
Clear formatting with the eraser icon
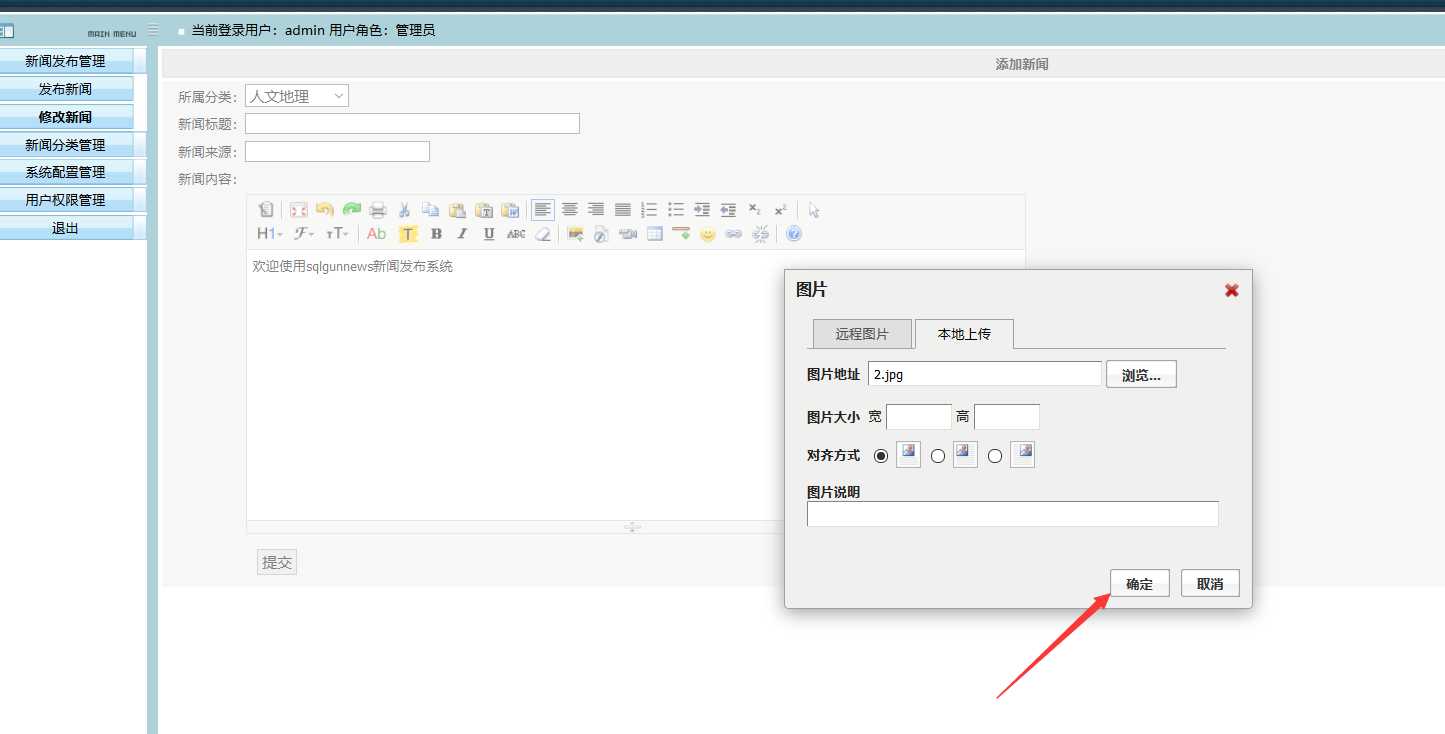[542, 234]
